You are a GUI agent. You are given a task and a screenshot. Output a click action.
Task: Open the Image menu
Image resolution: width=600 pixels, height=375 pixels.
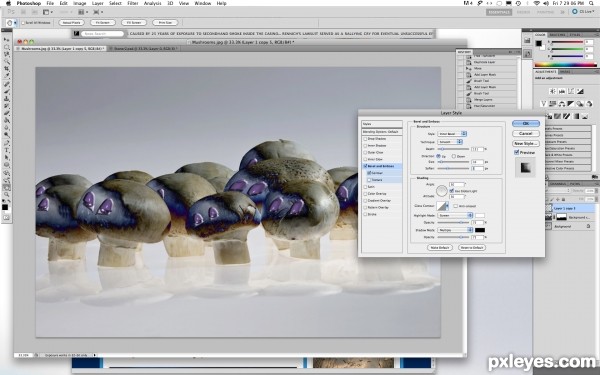pyautogui.click(x=80, y=3)
